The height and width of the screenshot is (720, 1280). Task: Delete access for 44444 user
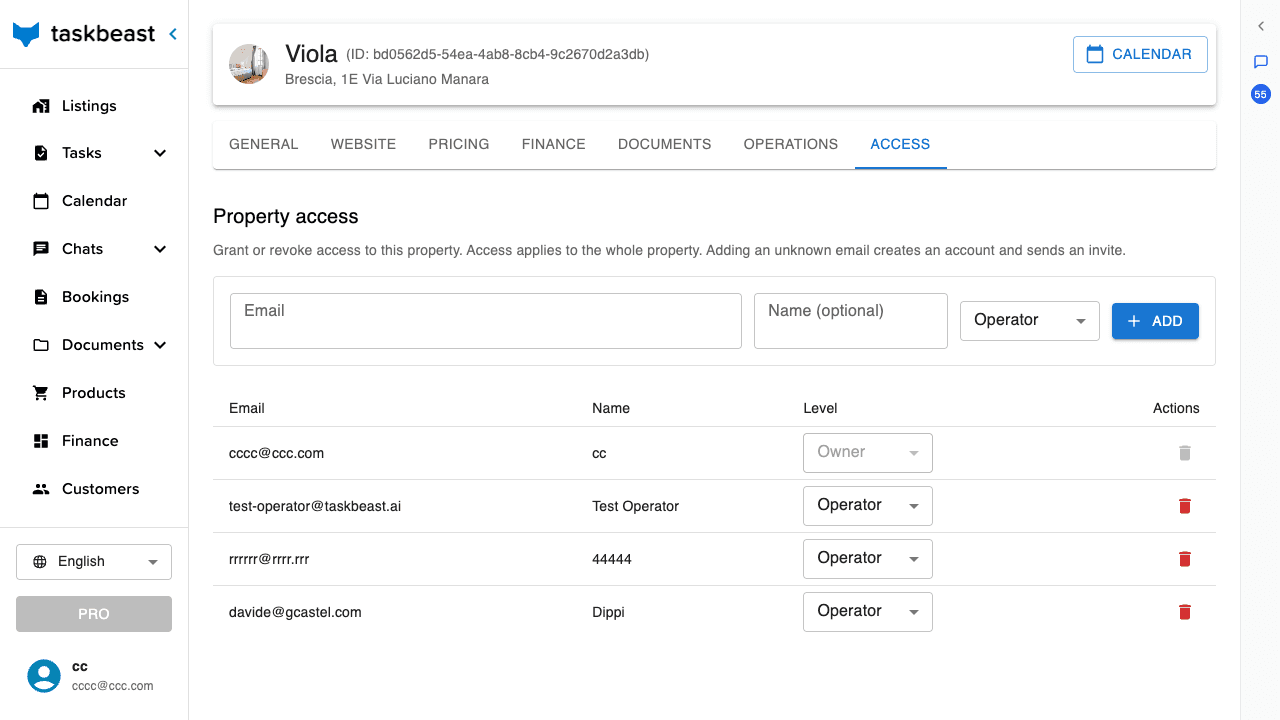point(1185,559)
